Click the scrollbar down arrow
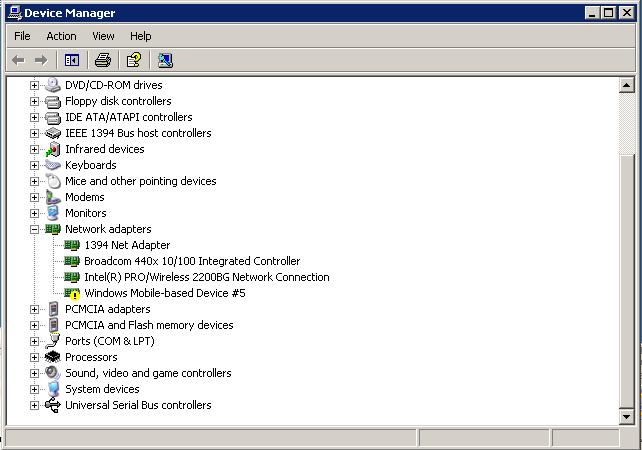Screen dimensions: 642x450 point(626,417)
